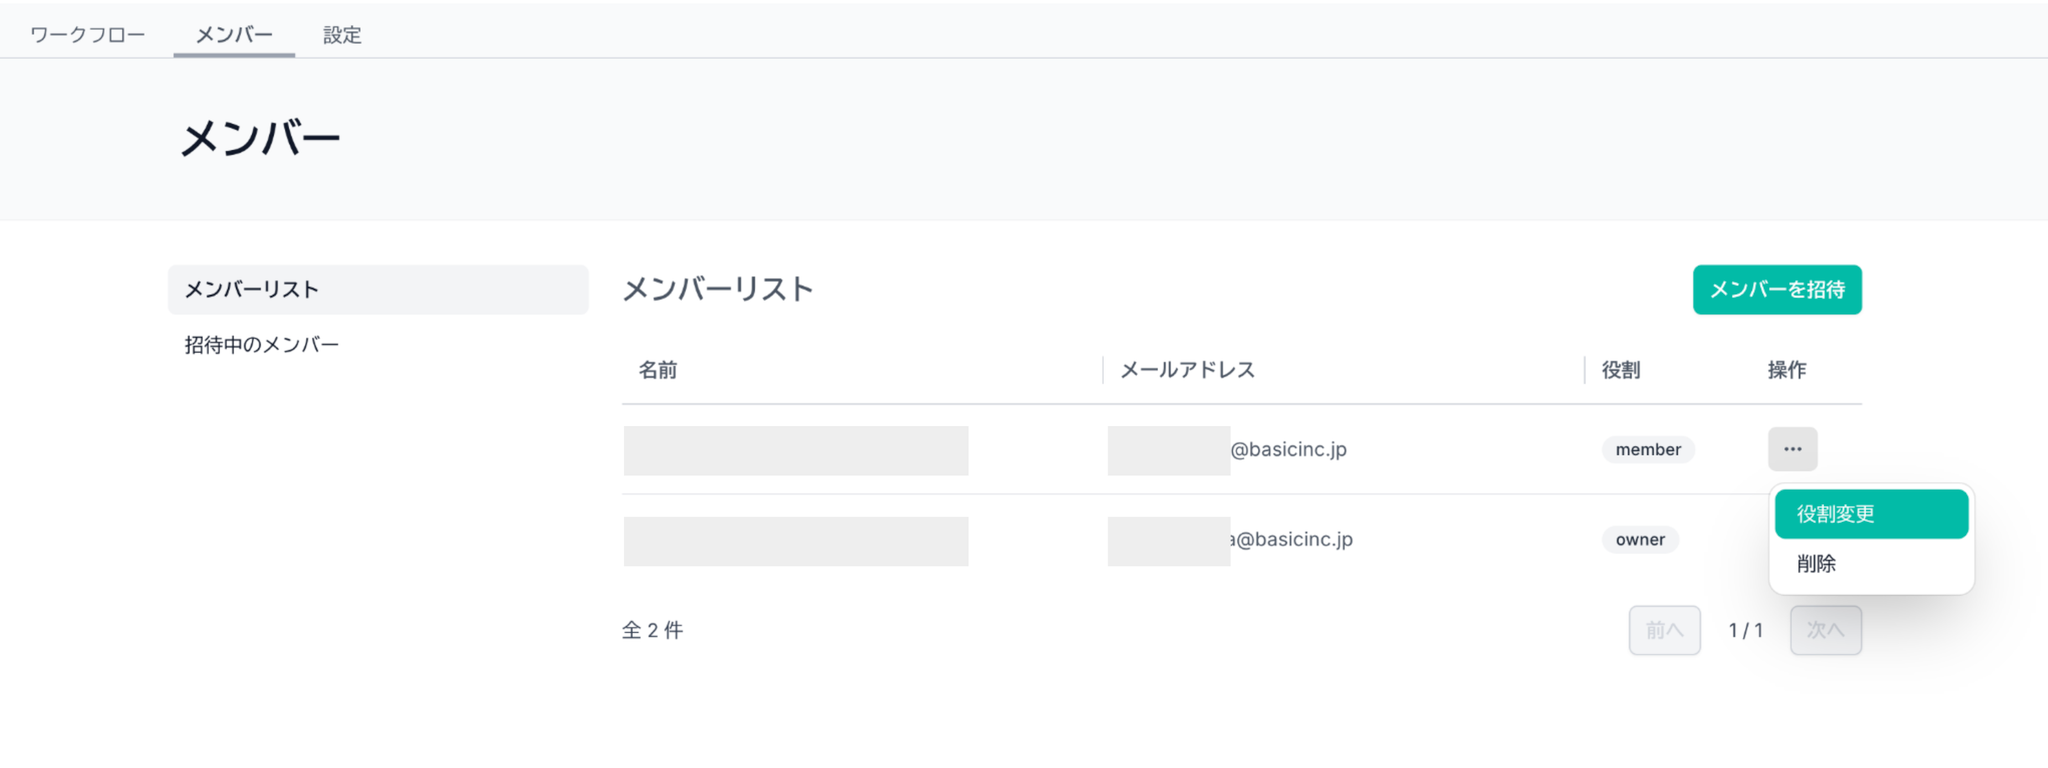Click the メールアドレス column header

point(1187,370)
